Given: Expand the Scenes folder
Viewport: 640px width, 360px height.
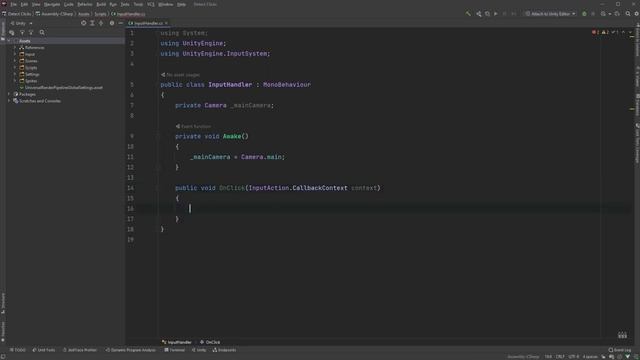Looking at the screenshot, I should tap(16, 61).
